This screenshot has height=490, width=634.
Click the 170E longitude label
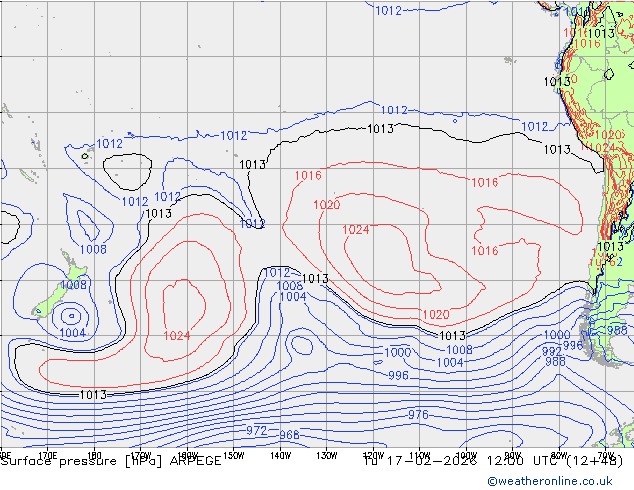(x=47, y=455)
